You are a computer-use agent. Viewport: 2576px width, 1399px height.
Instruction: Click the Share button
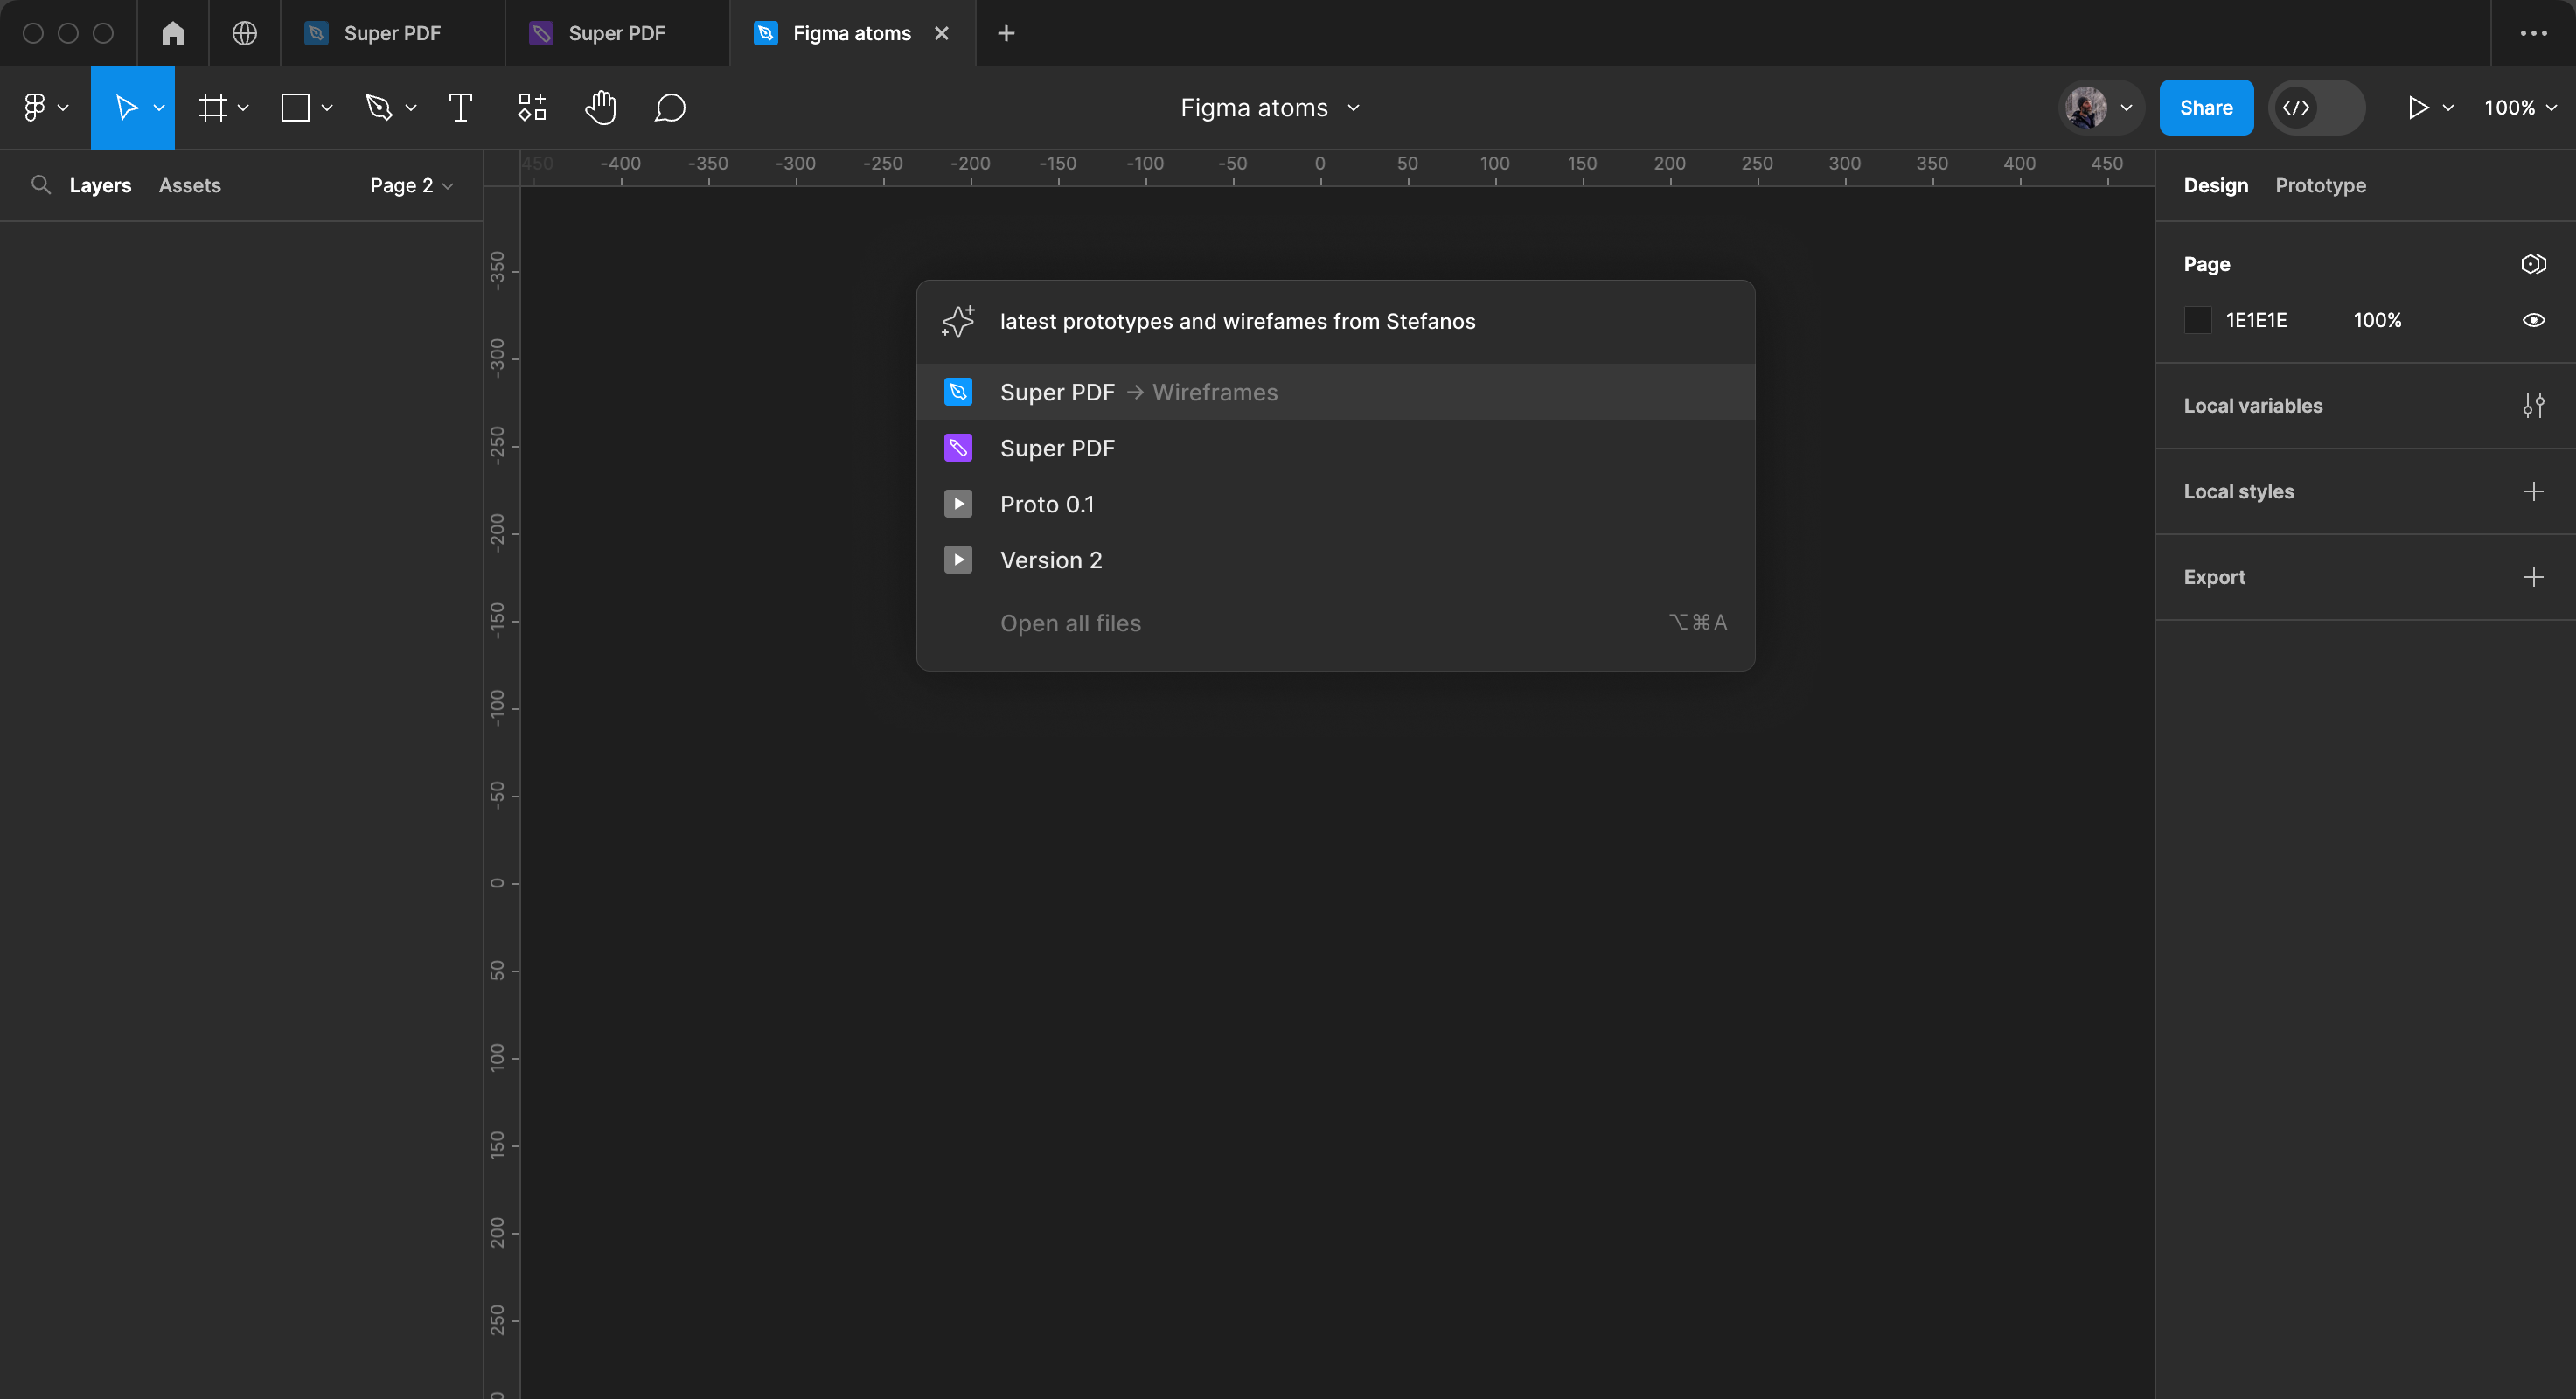point(2206,107)
